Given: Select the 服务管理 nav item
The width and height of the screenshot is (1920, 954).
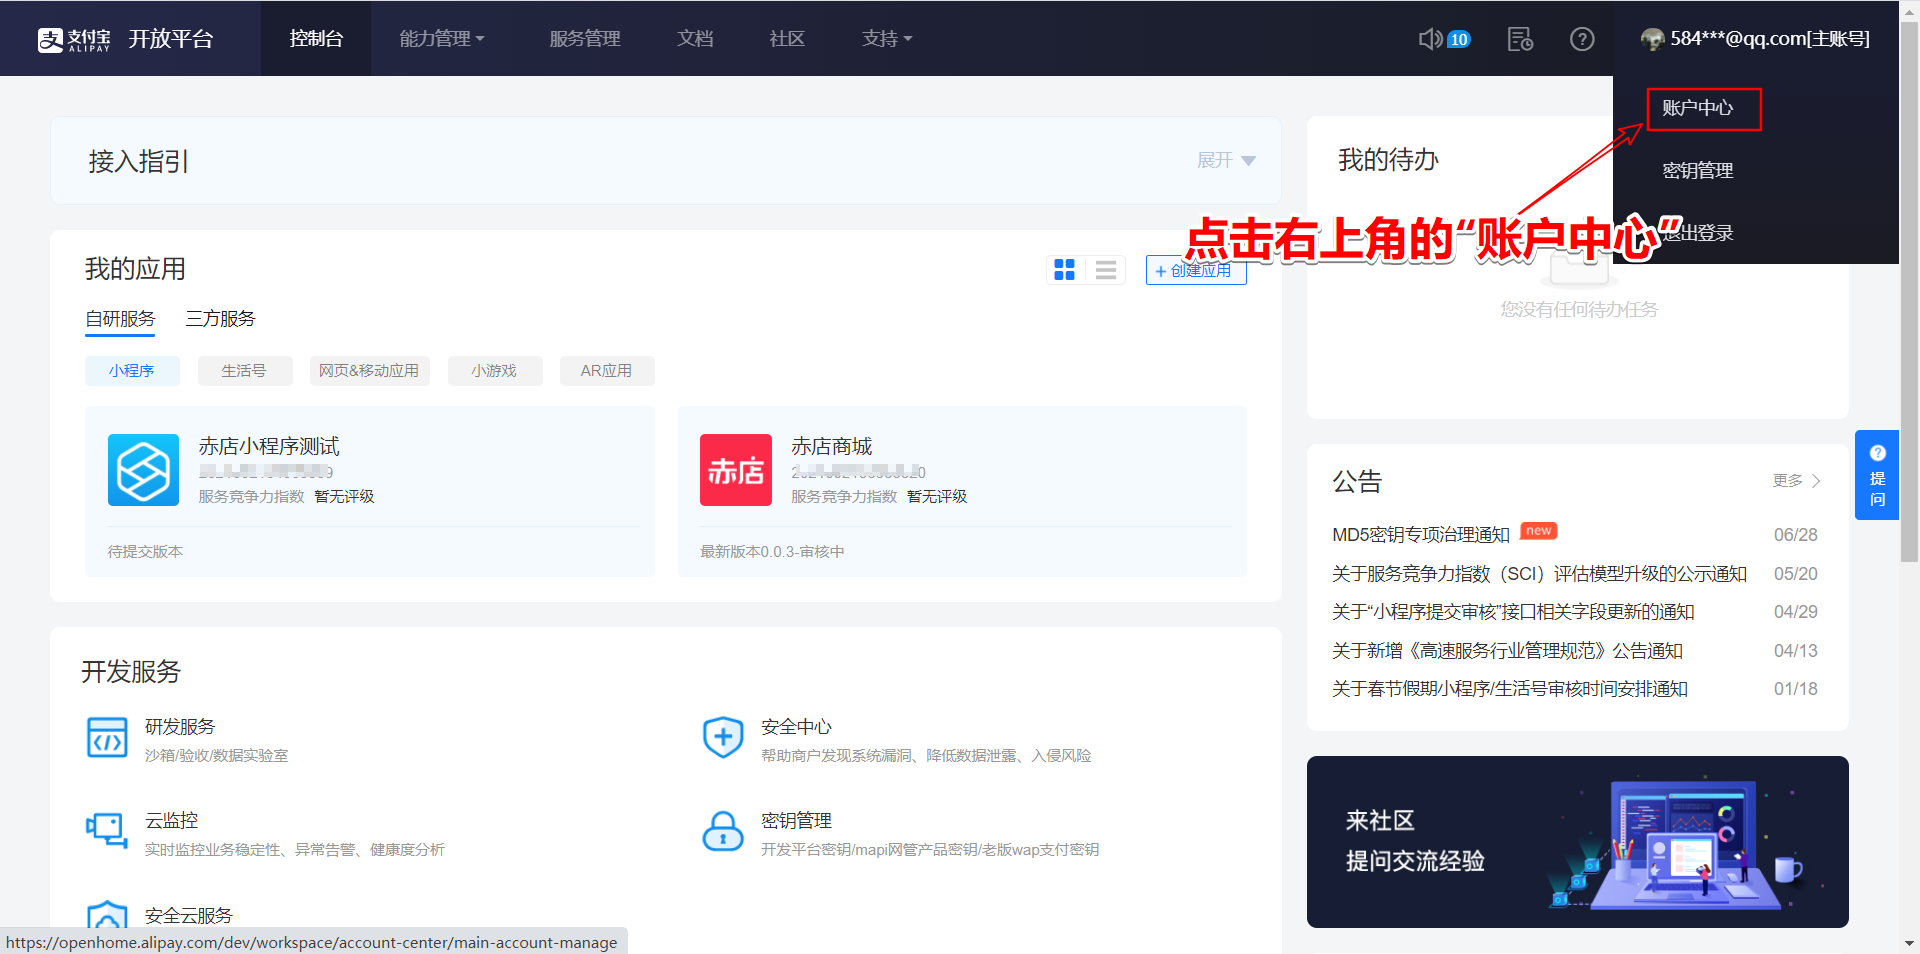Looking at the screenshot, I should click(585, 39).
